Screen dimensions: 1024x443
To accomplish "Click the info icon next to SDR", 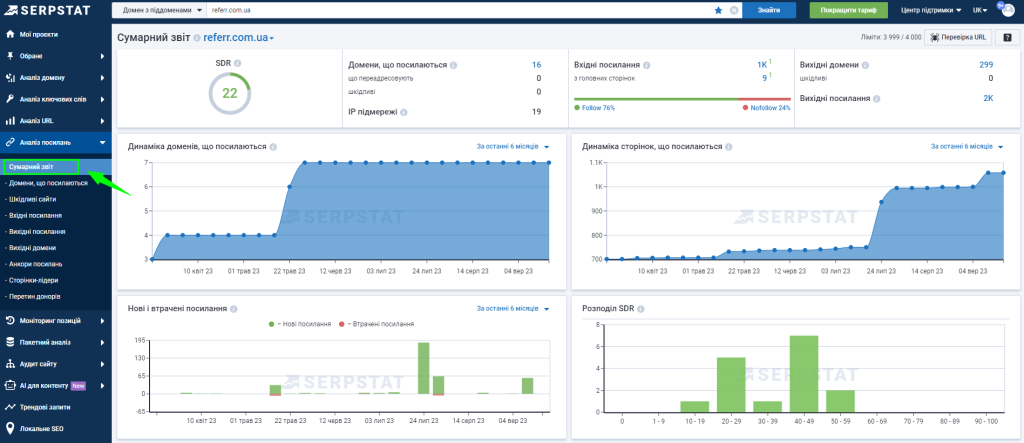I will coord(238,62).
